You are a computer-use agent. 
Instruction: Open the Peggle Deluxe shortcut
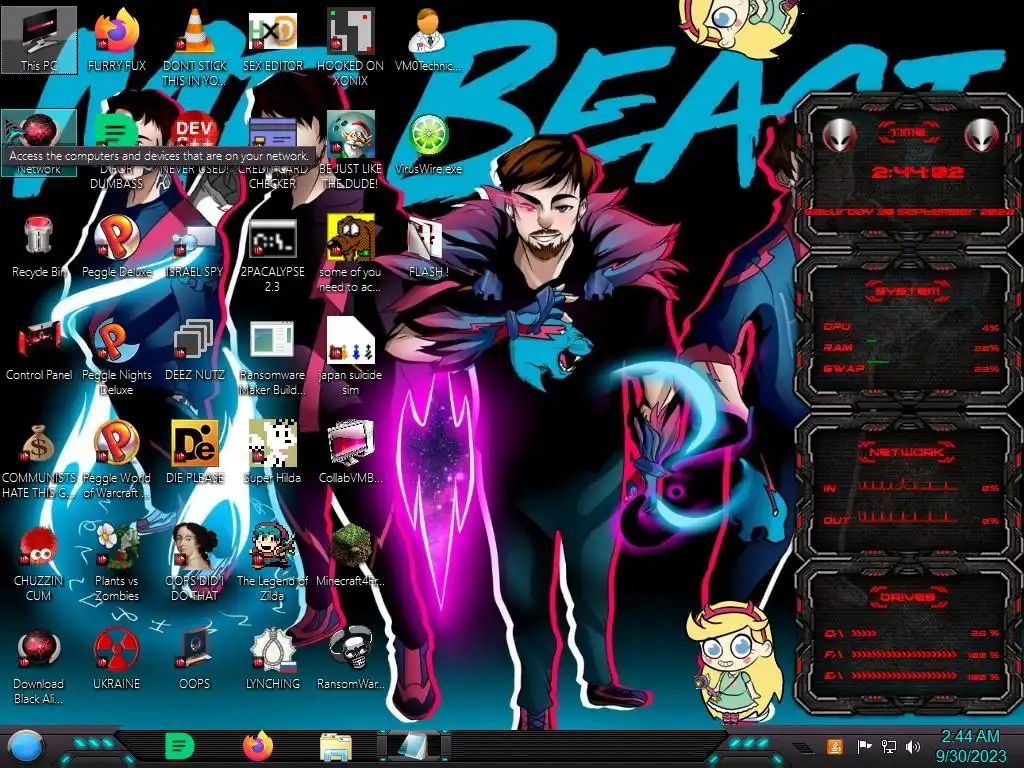click(116, 246)
